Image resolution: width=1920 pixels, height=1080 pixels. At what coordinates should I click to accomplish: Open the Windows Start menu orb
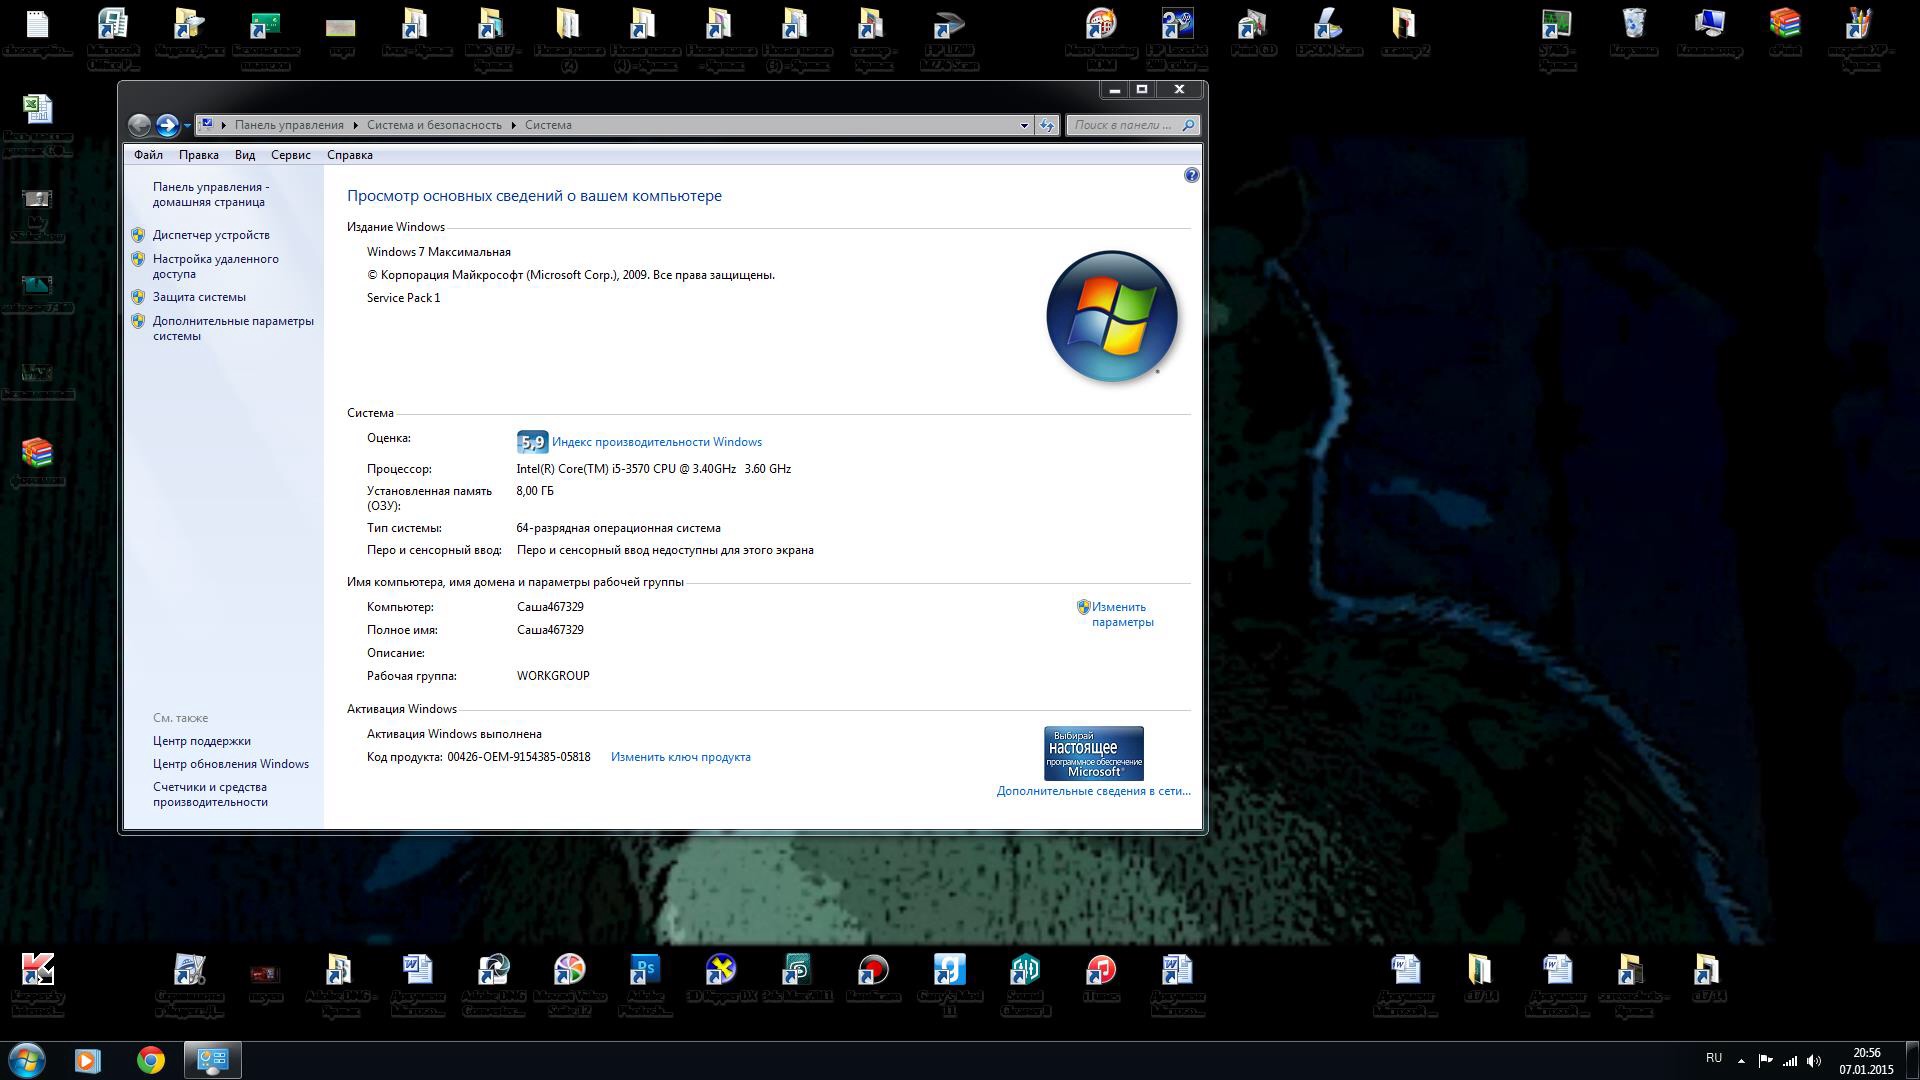[x=27, y=1060]
